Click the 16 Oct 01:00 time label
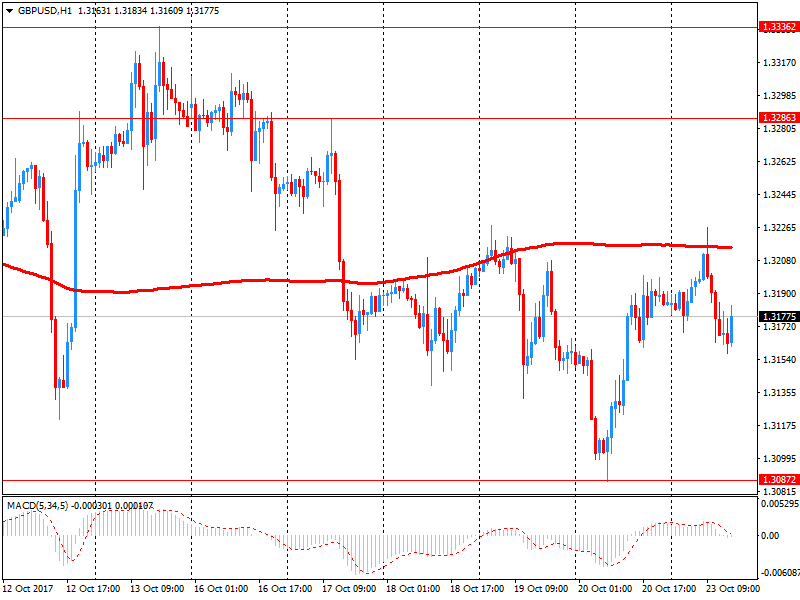Viewport: 800px width, 600px height. (x=221, y=589)
